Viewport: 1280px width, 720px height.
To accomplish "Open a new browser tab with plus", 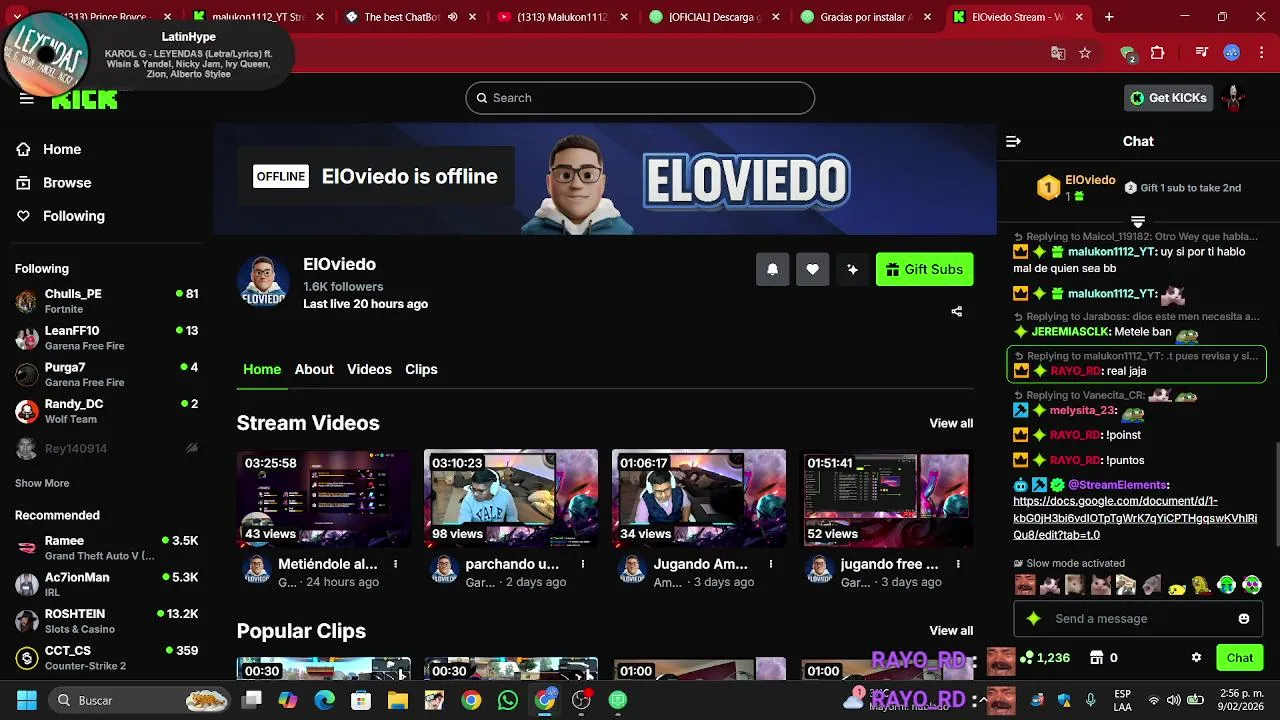I will coord(1109,17).
